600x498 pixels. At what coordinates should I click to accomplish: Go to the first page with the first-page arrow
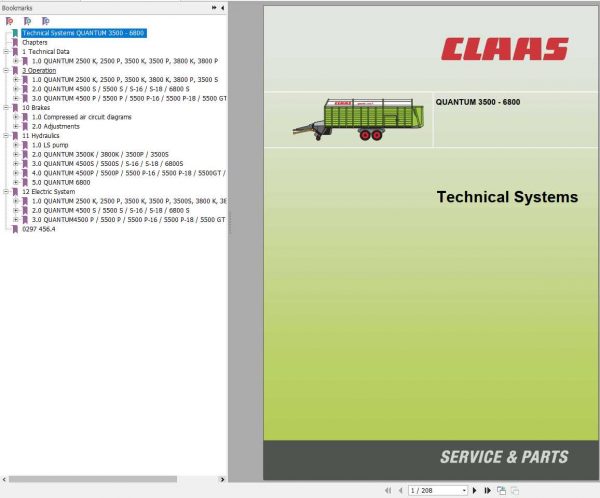(x=388, y=490)
